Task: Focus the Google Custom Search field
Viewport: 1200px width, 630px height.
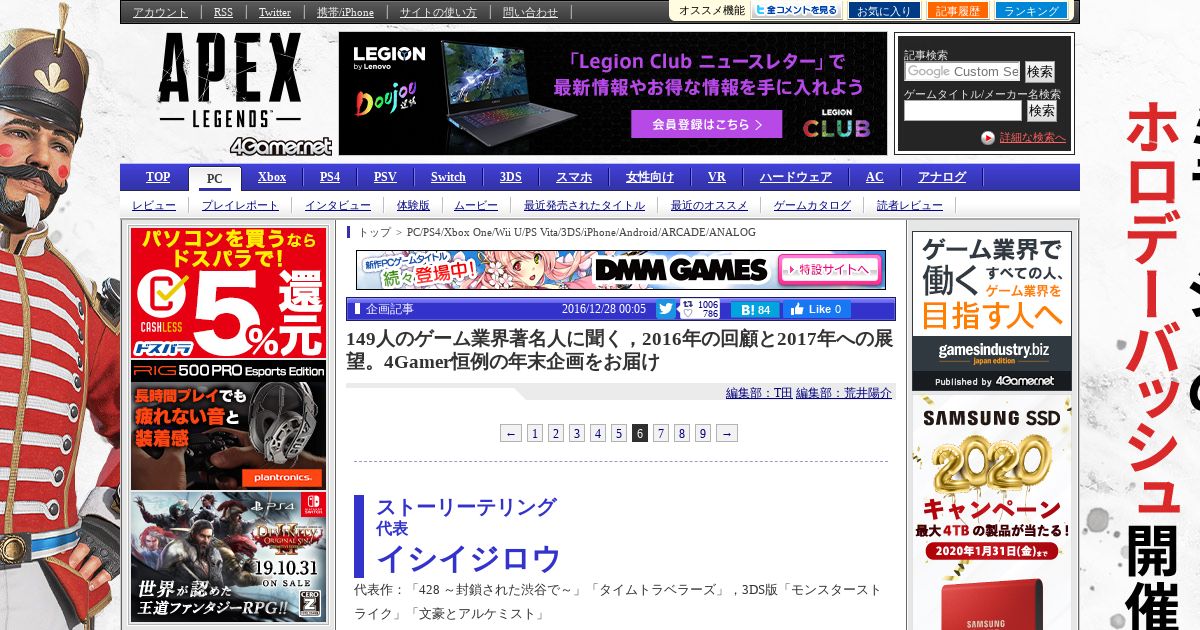Action: coord(962,71)
